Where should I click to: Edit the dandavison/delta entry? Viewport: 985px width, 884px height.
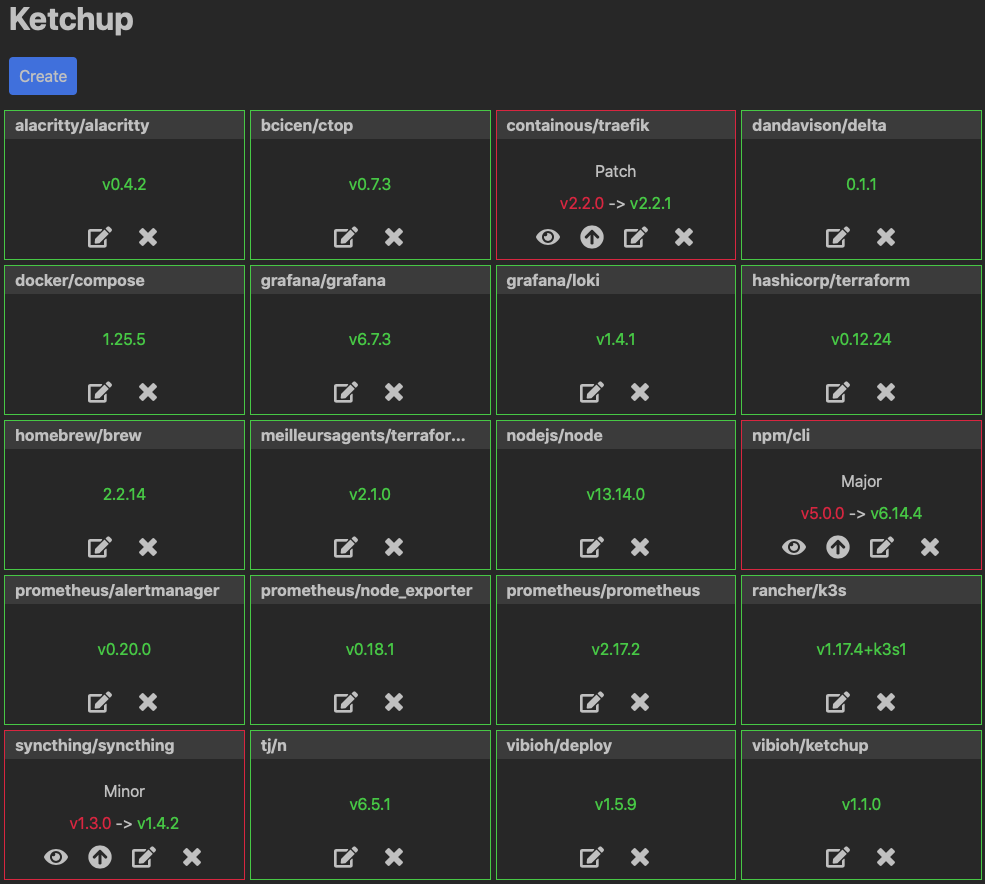pos(837,237)
